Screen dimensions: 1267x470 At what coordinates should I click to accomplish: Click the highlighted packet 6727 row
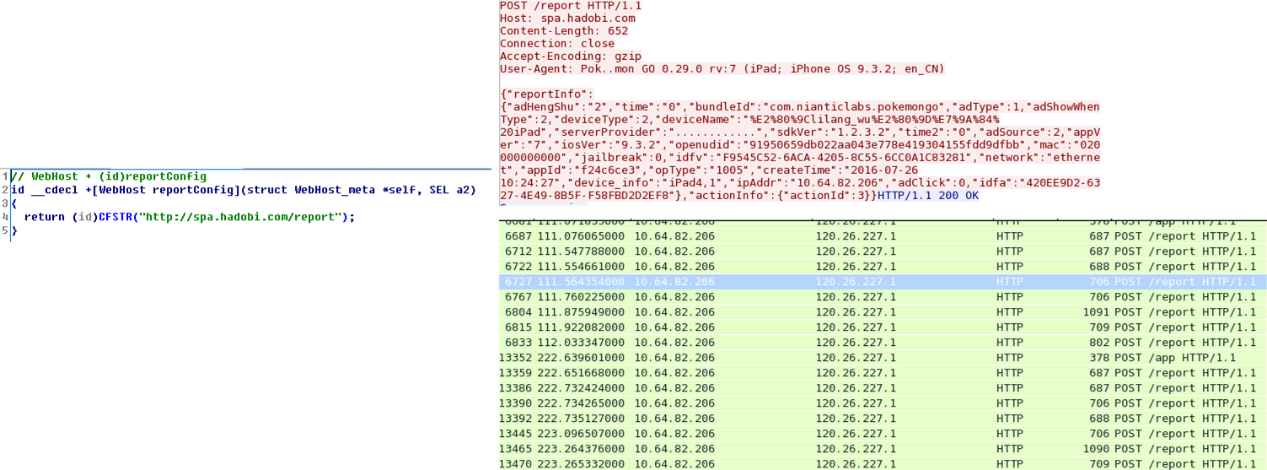pyautogui.click(x=880, y=282)
